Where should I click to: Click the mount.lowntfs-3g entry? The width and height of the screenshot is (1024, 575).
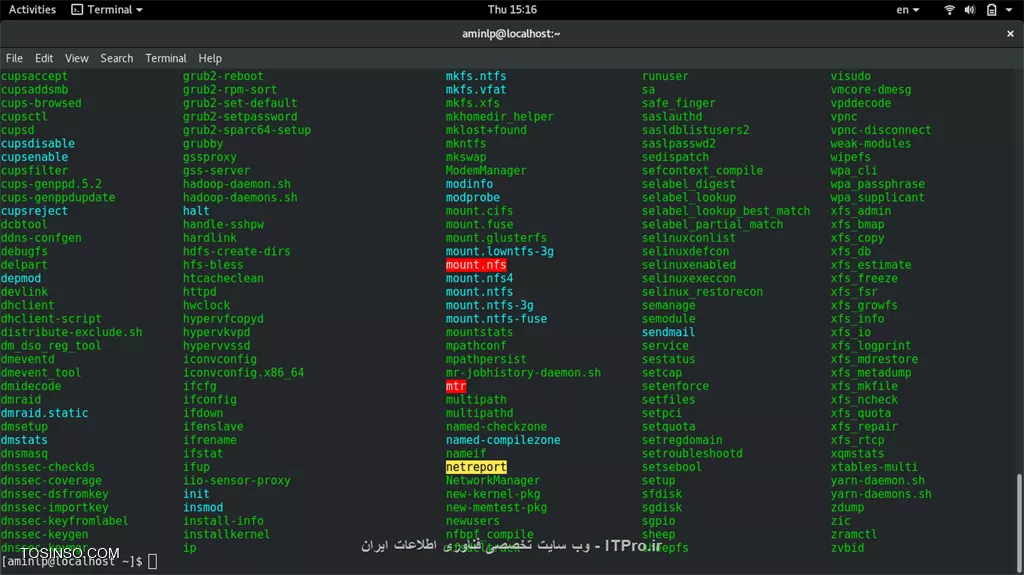point(500,252)
